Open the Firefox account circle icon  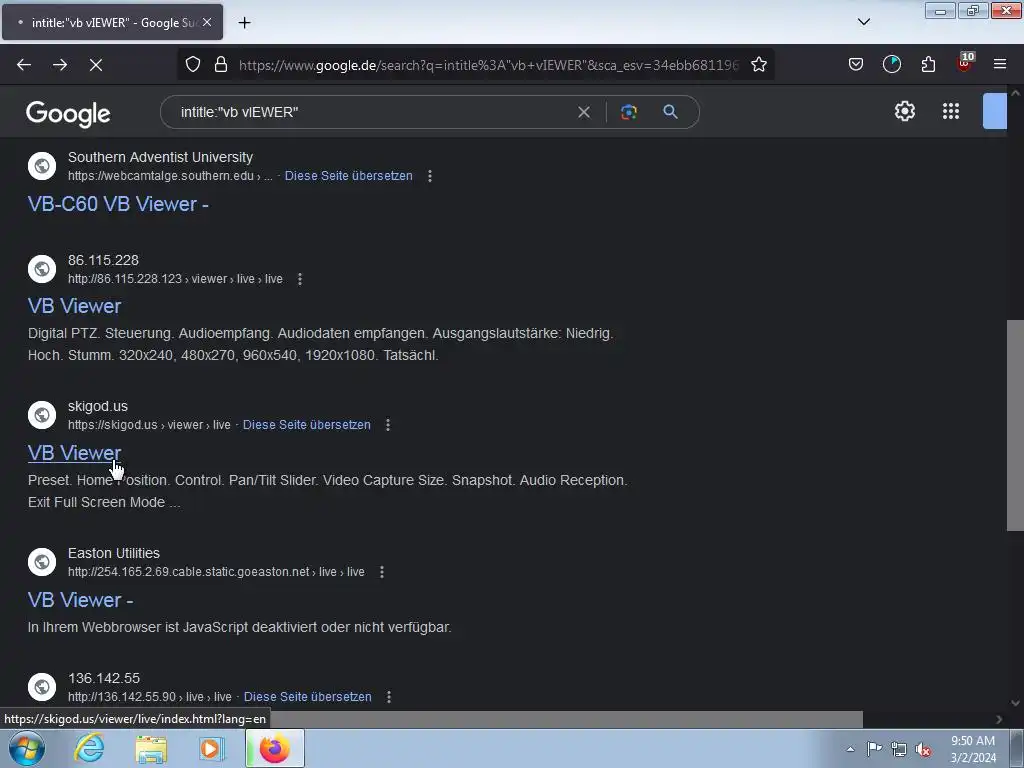tap(891, 65)
